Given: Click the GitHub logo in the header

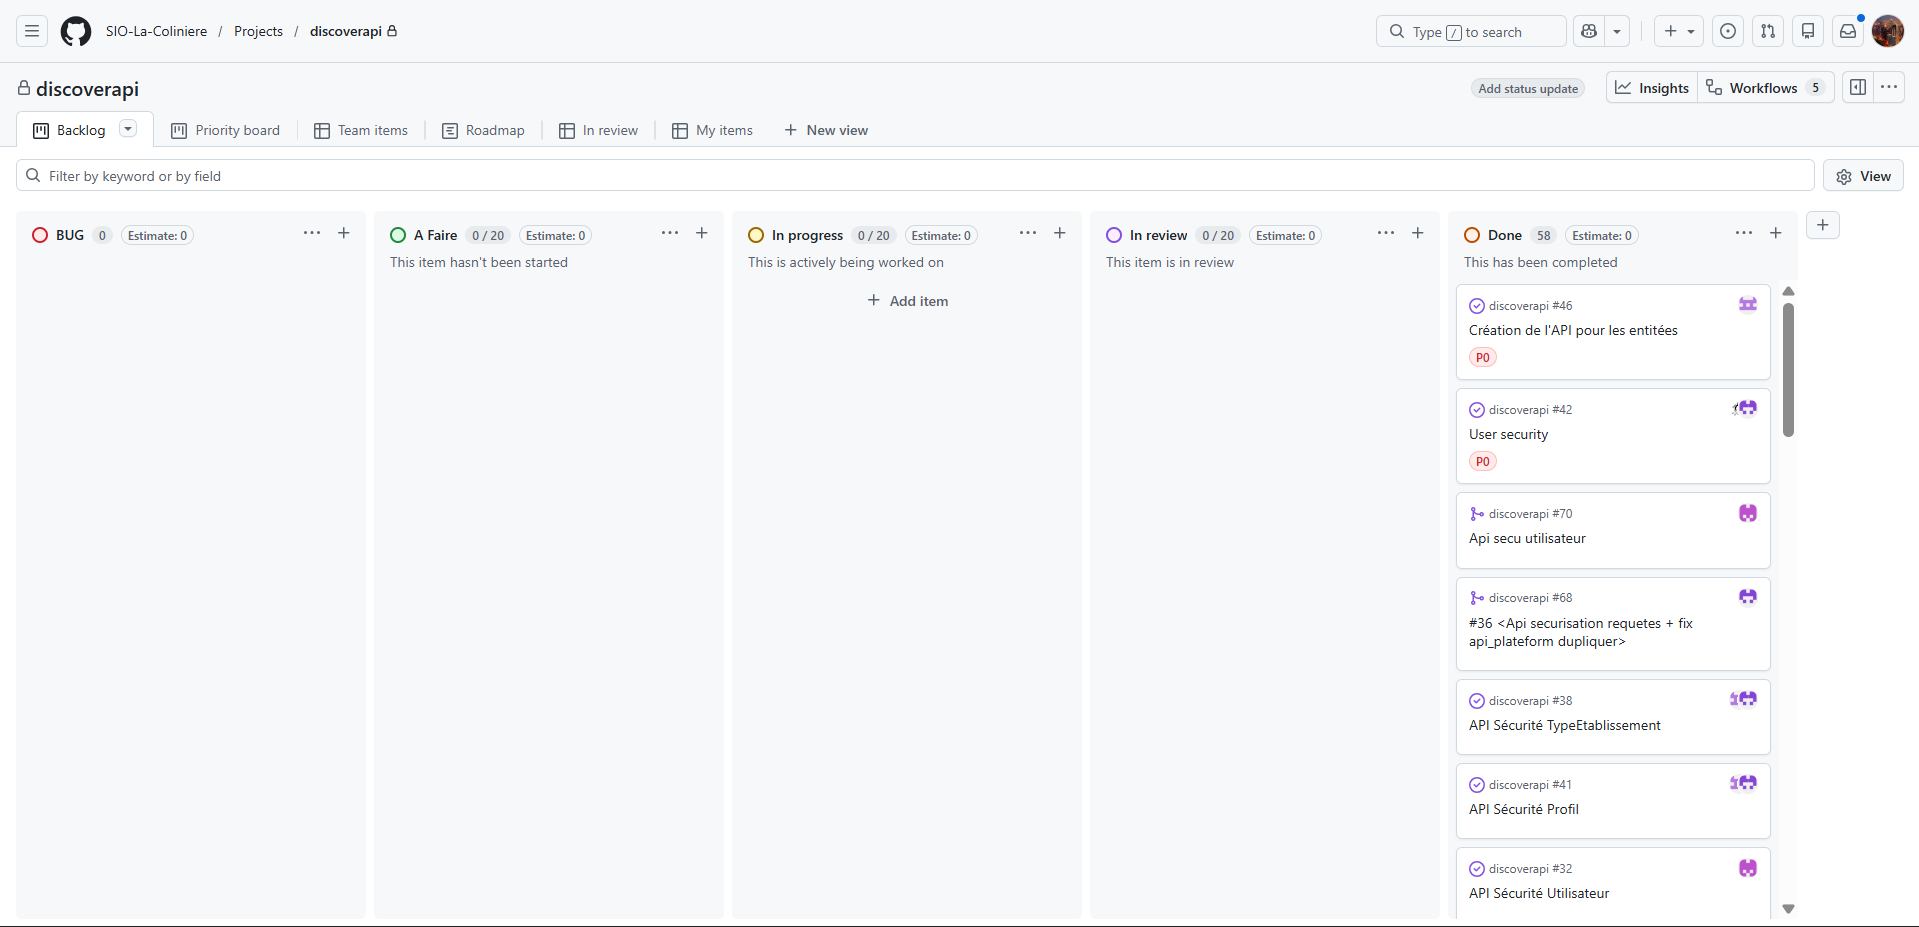Looking at the screenshot, I should pos(75,31).
